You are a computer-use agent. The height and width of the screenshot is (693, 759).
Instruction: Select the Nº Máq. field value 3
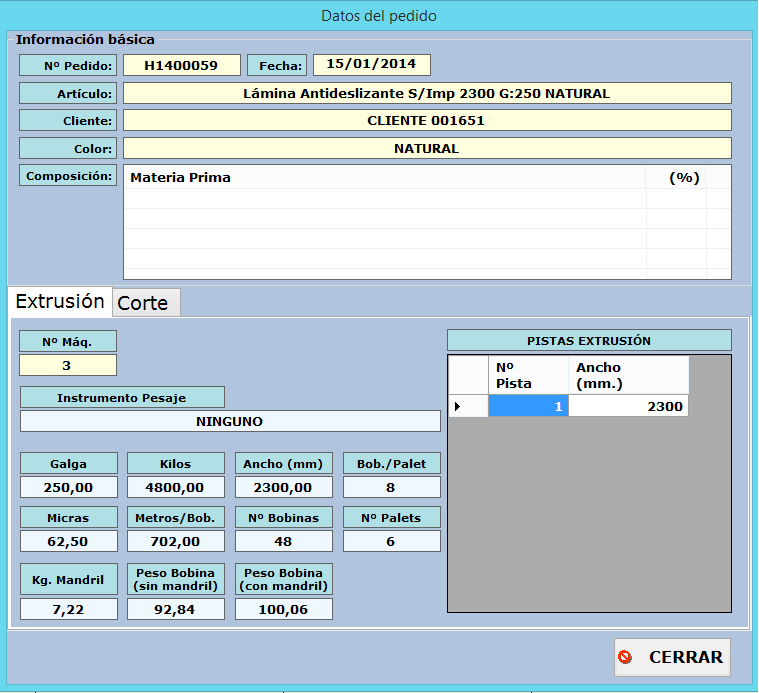point(67,365)
